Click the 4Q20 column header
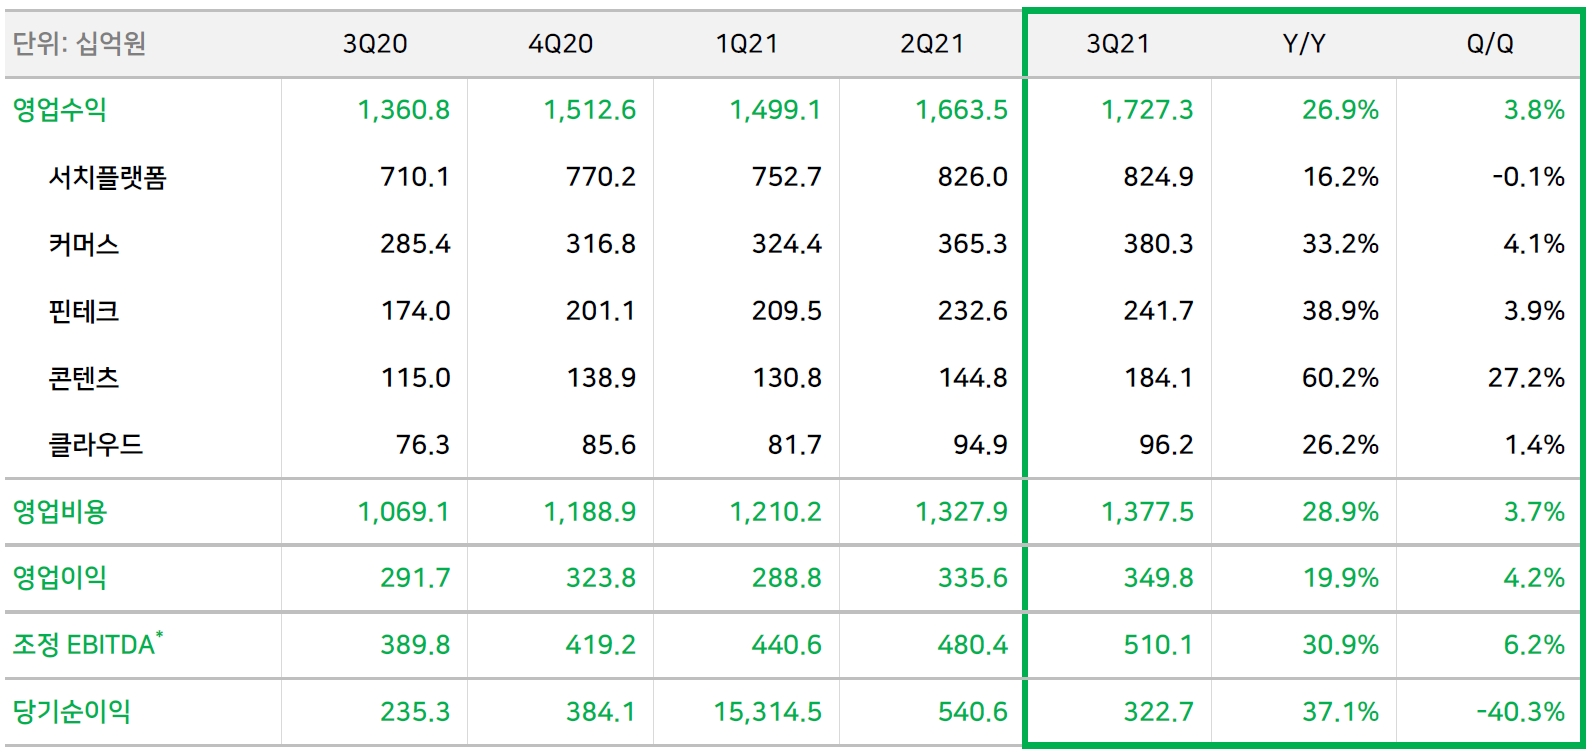The image size is (1592, 754). (x=561, y=44)
